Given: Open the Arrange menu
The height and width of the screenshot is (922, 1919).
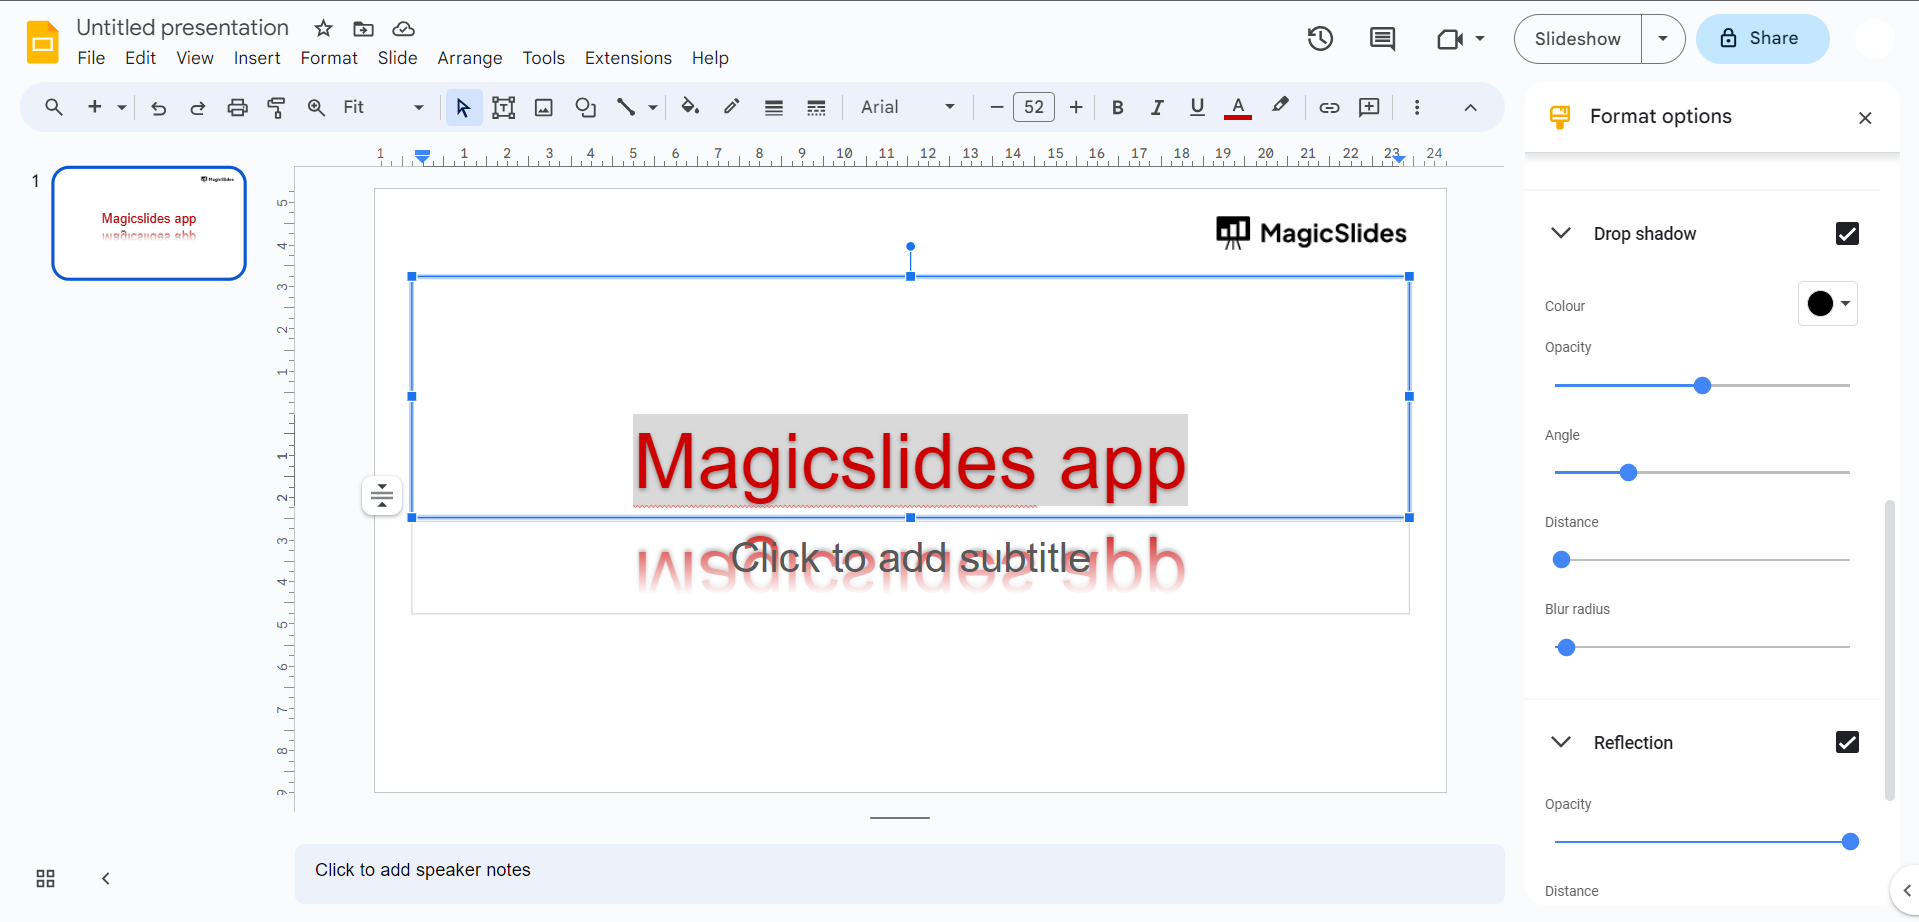Looking at the screenshot, I should point(469,58).
